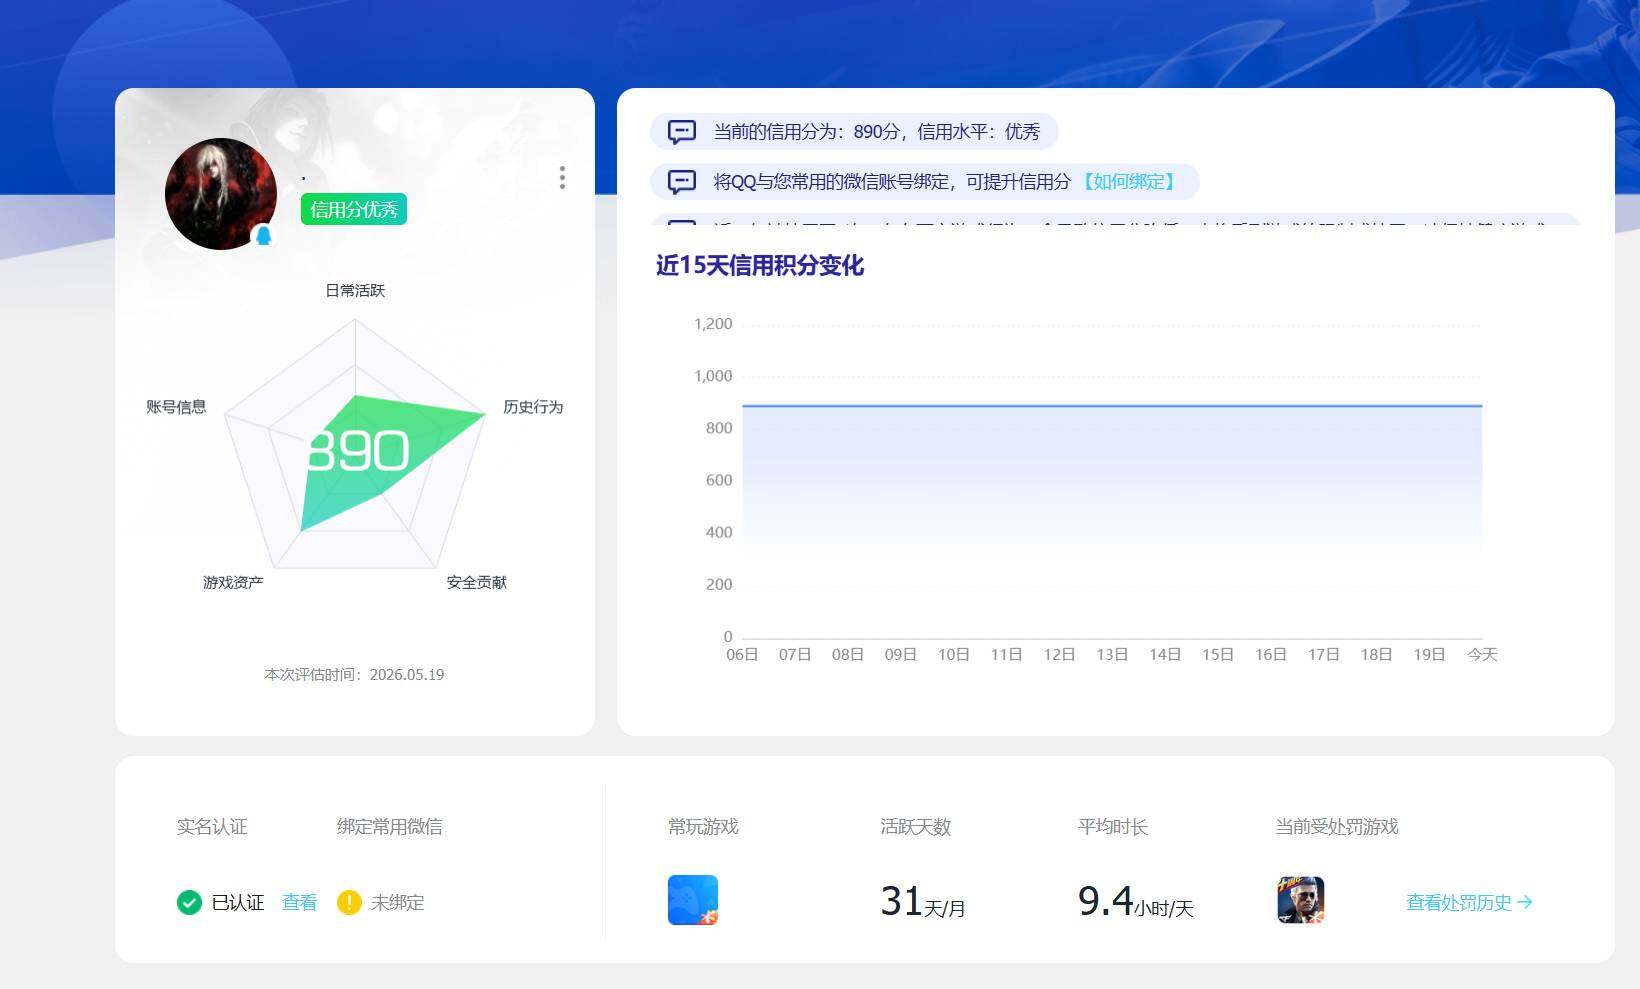The width and height of the screenshot is (1640, 989).
Task: Click the 今天 label on chart axis
Action: (1482, 654)
